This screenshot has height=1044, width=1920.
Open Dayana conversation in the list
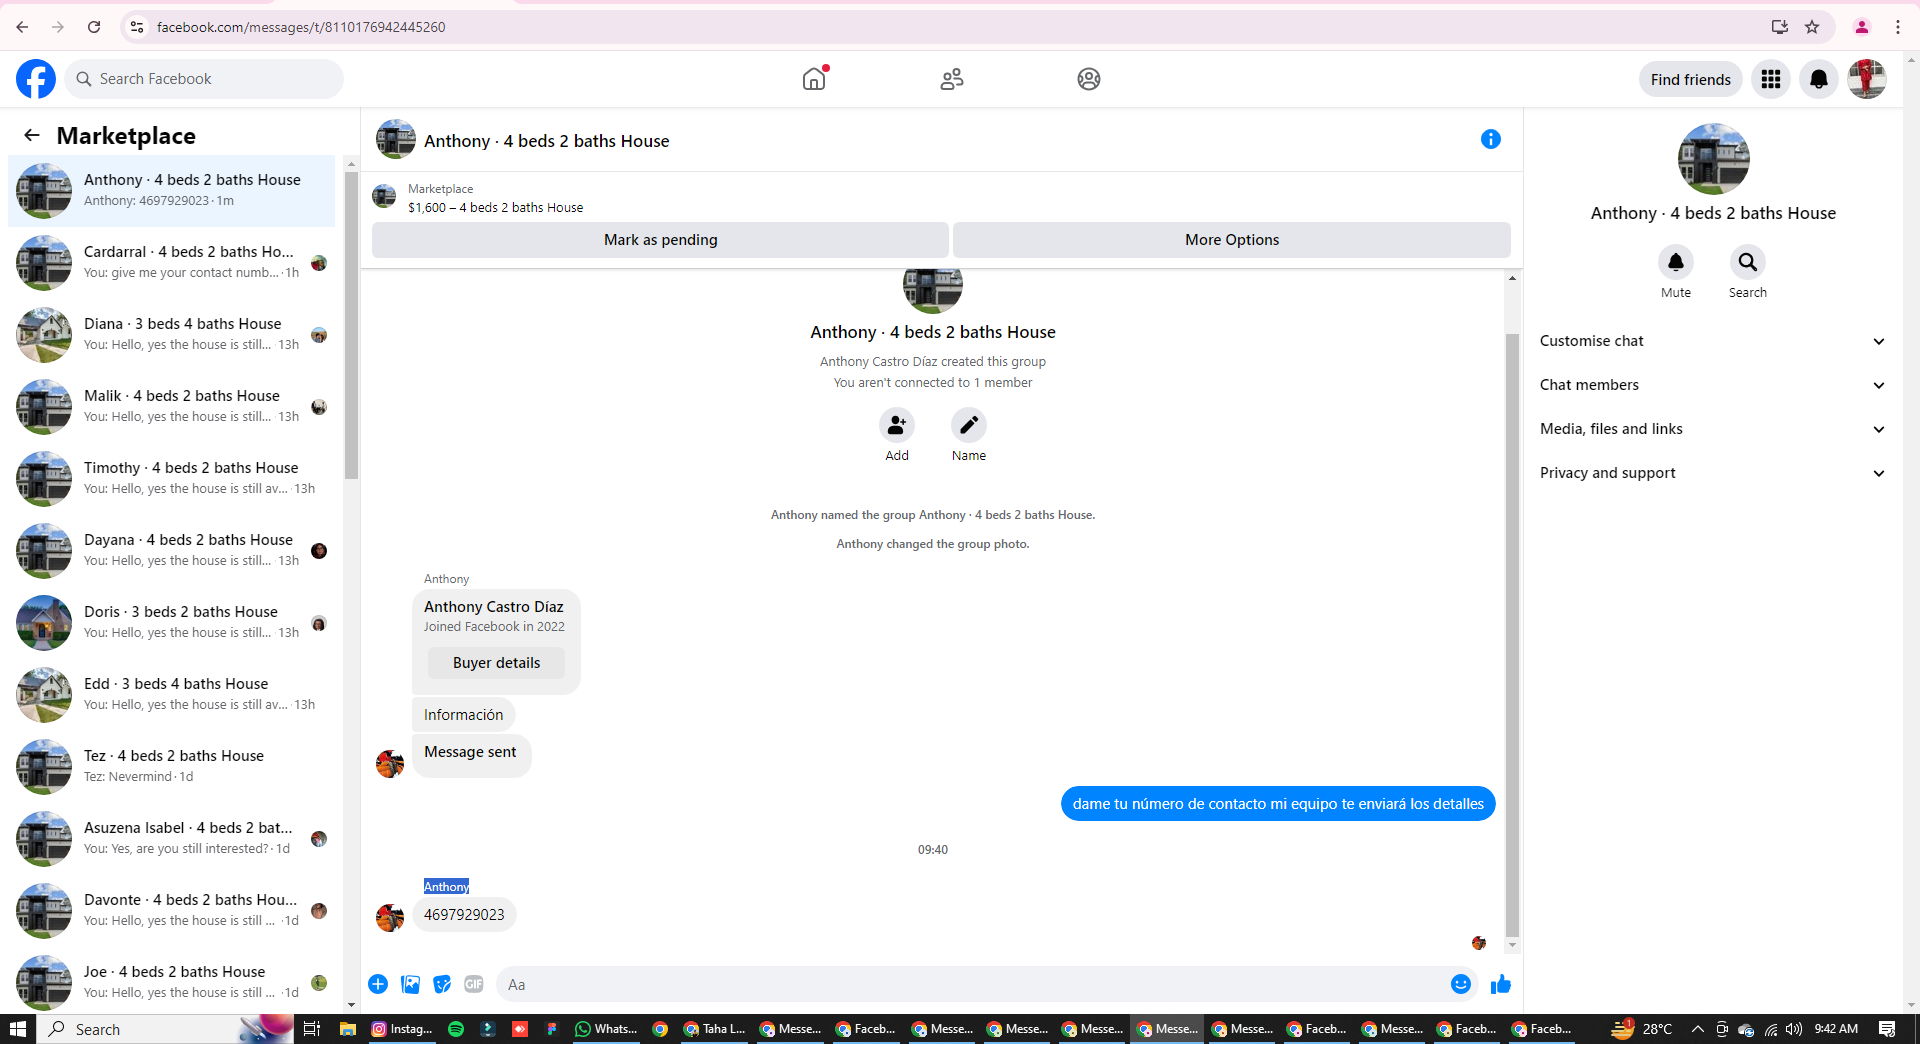click(x=172, y=551)
